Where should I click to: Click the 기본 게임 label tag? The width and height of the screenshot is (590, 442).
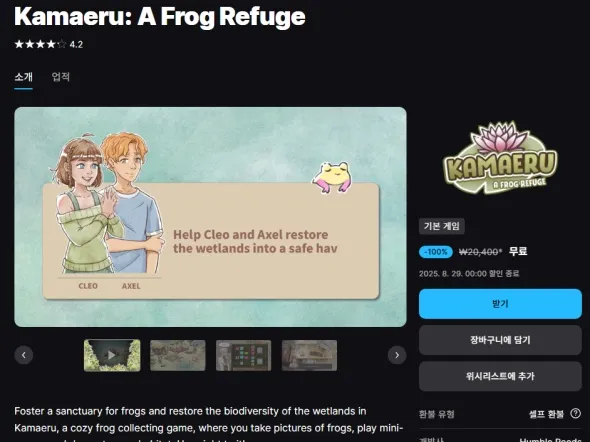[x=442, y=226]
